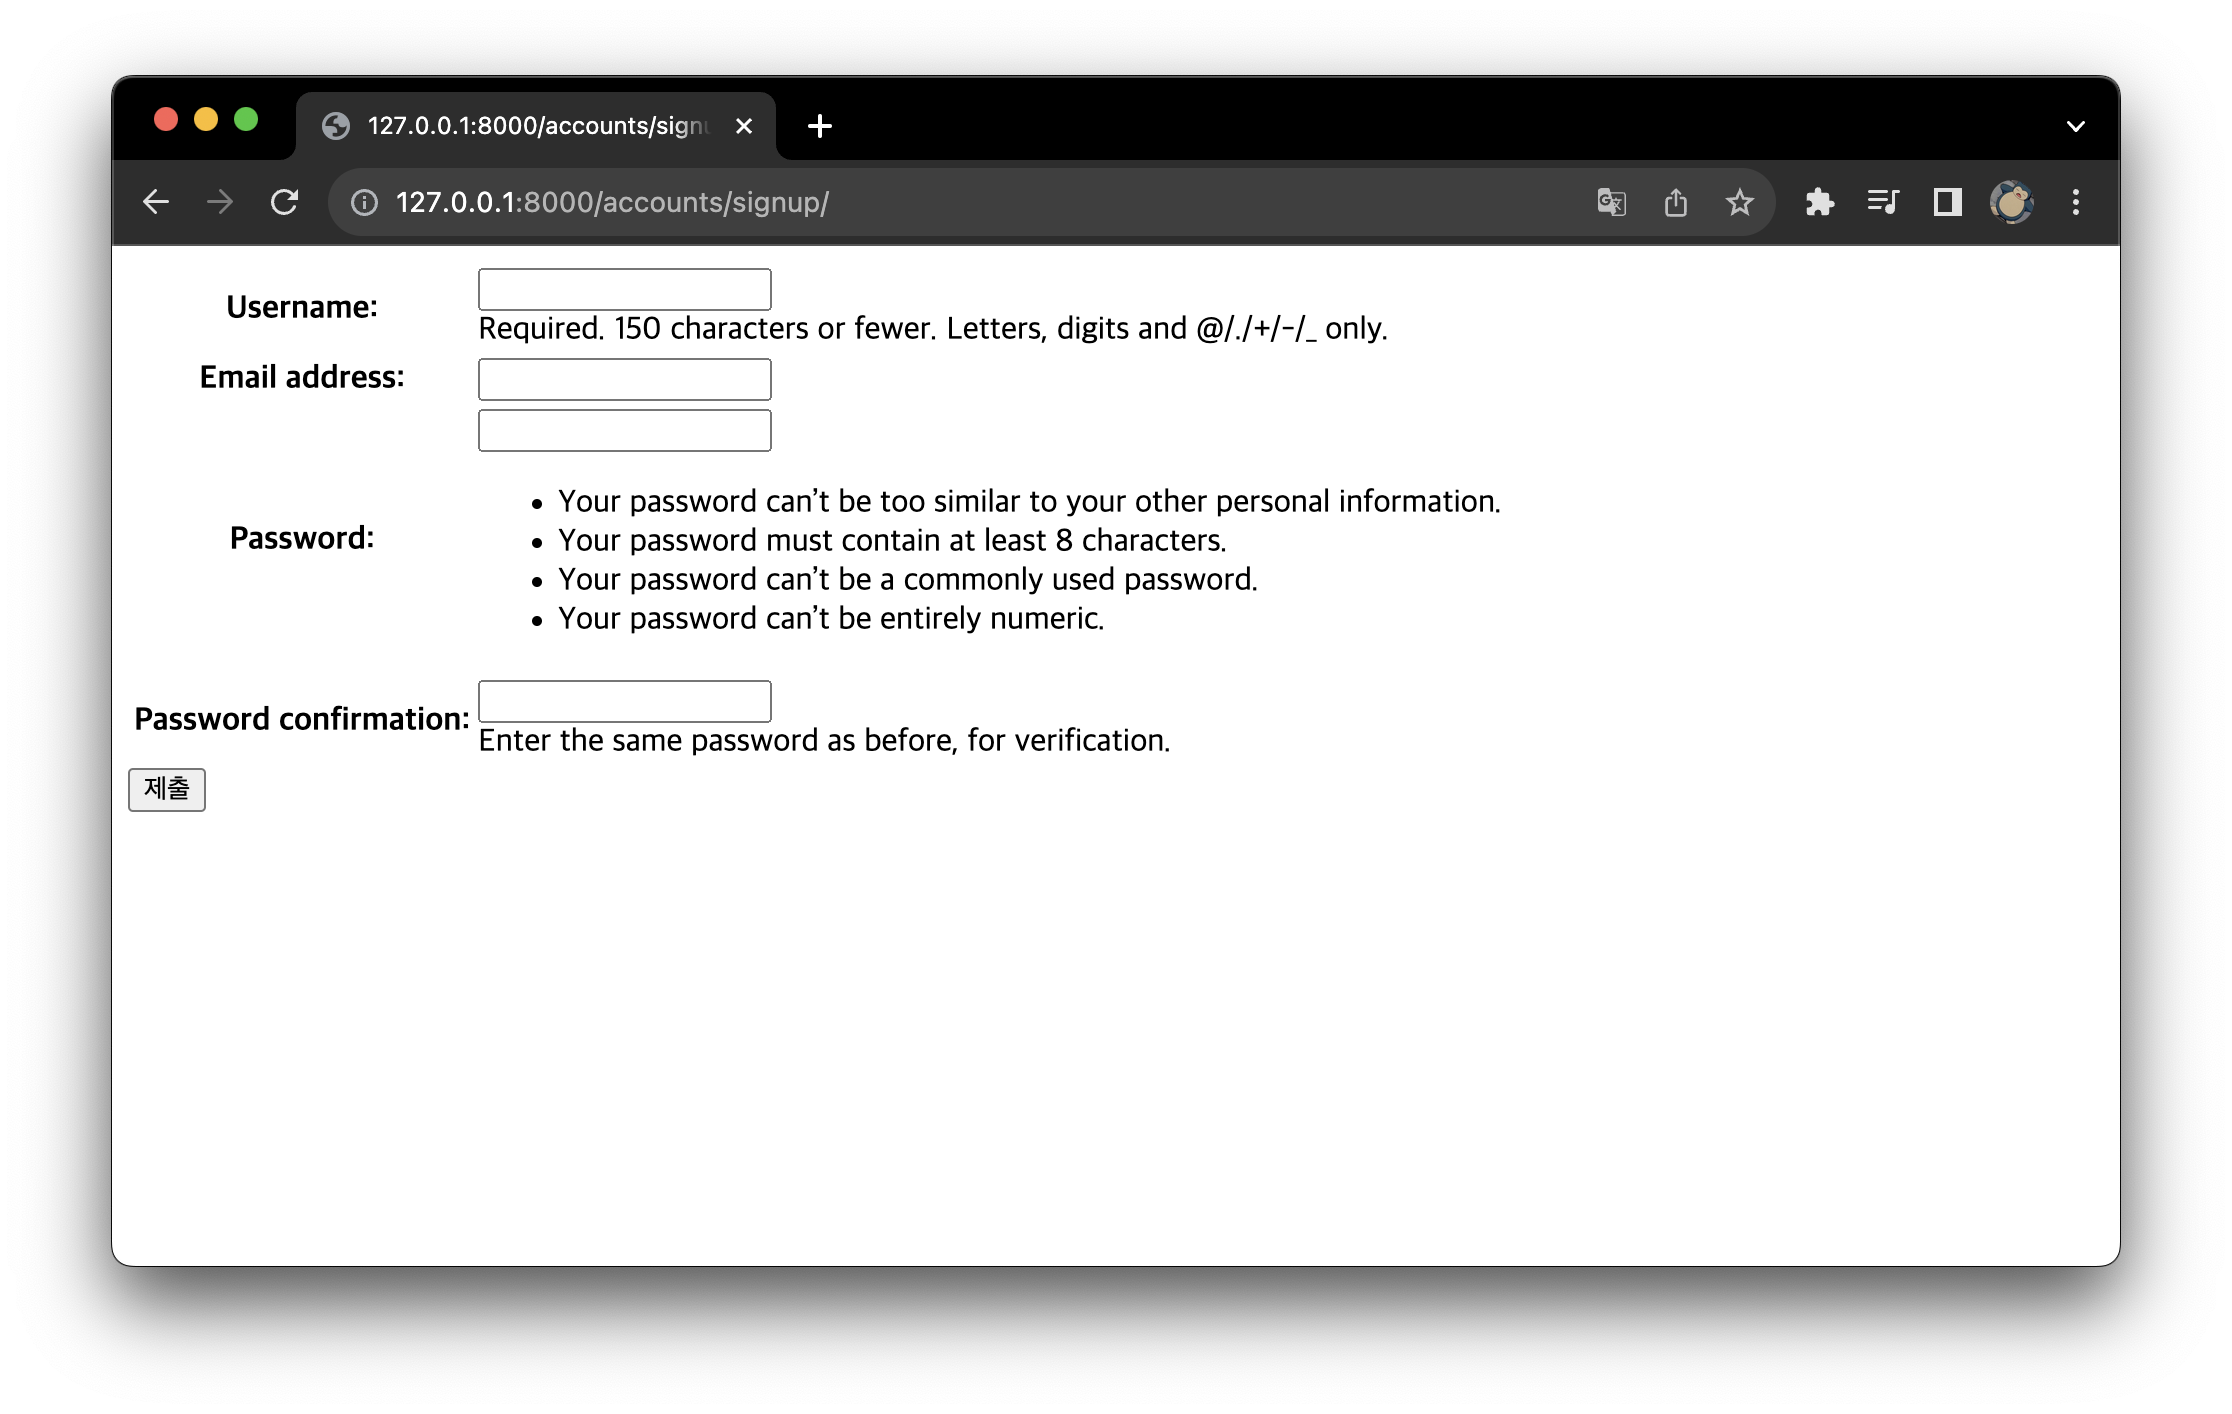View site information icon in address bar

[364, 203]
